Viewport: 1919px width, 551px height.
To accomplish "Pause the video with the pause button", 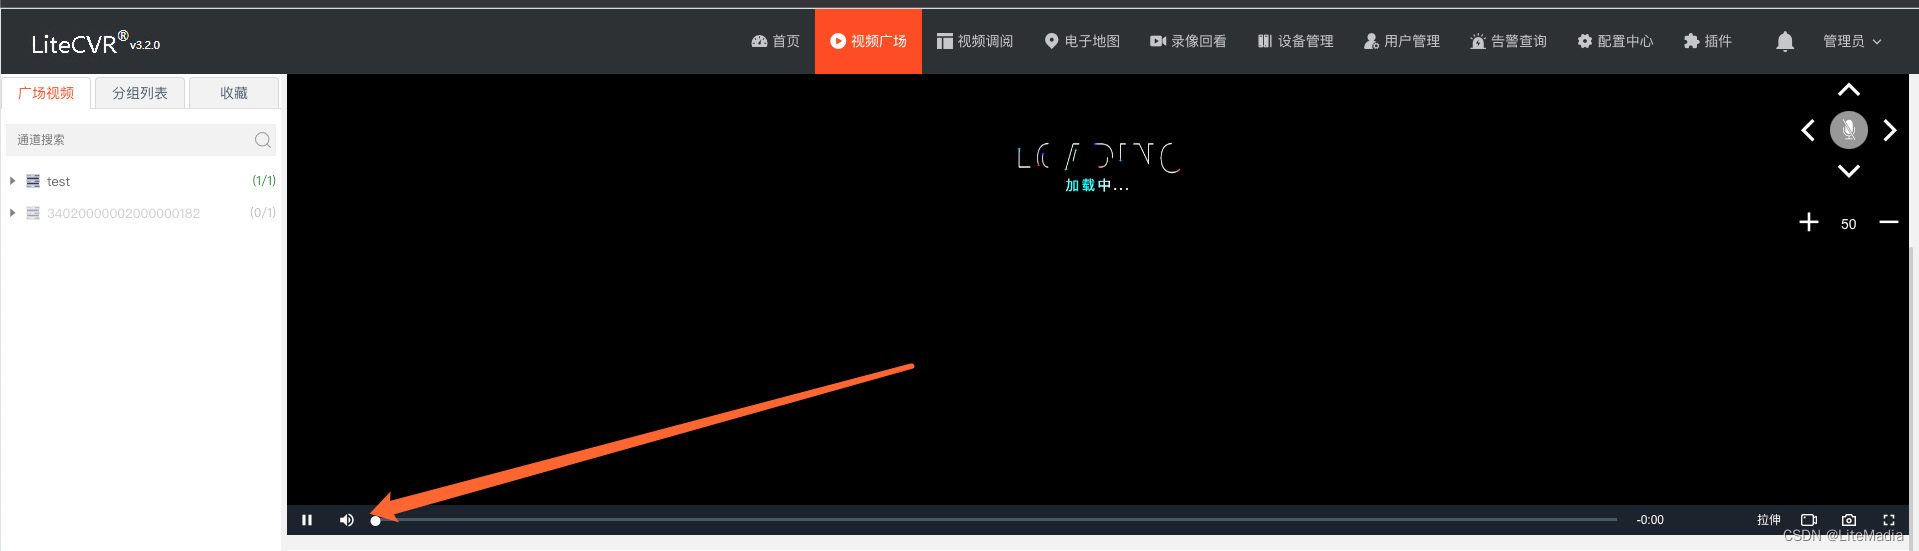I will click(x=307, y=520).
